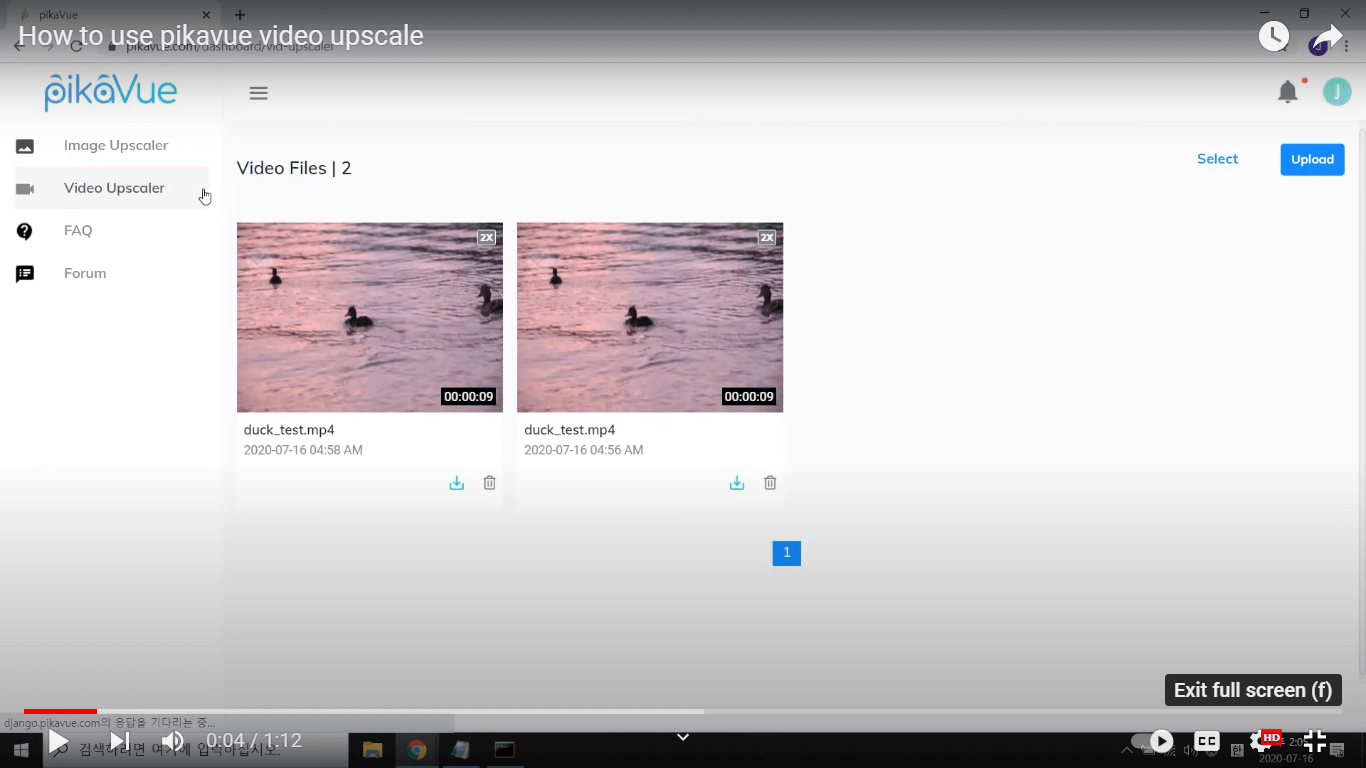Open the FAQ sidebar item
The height and width of the screenshot is (768, 1366).
(x=78, y=231)
